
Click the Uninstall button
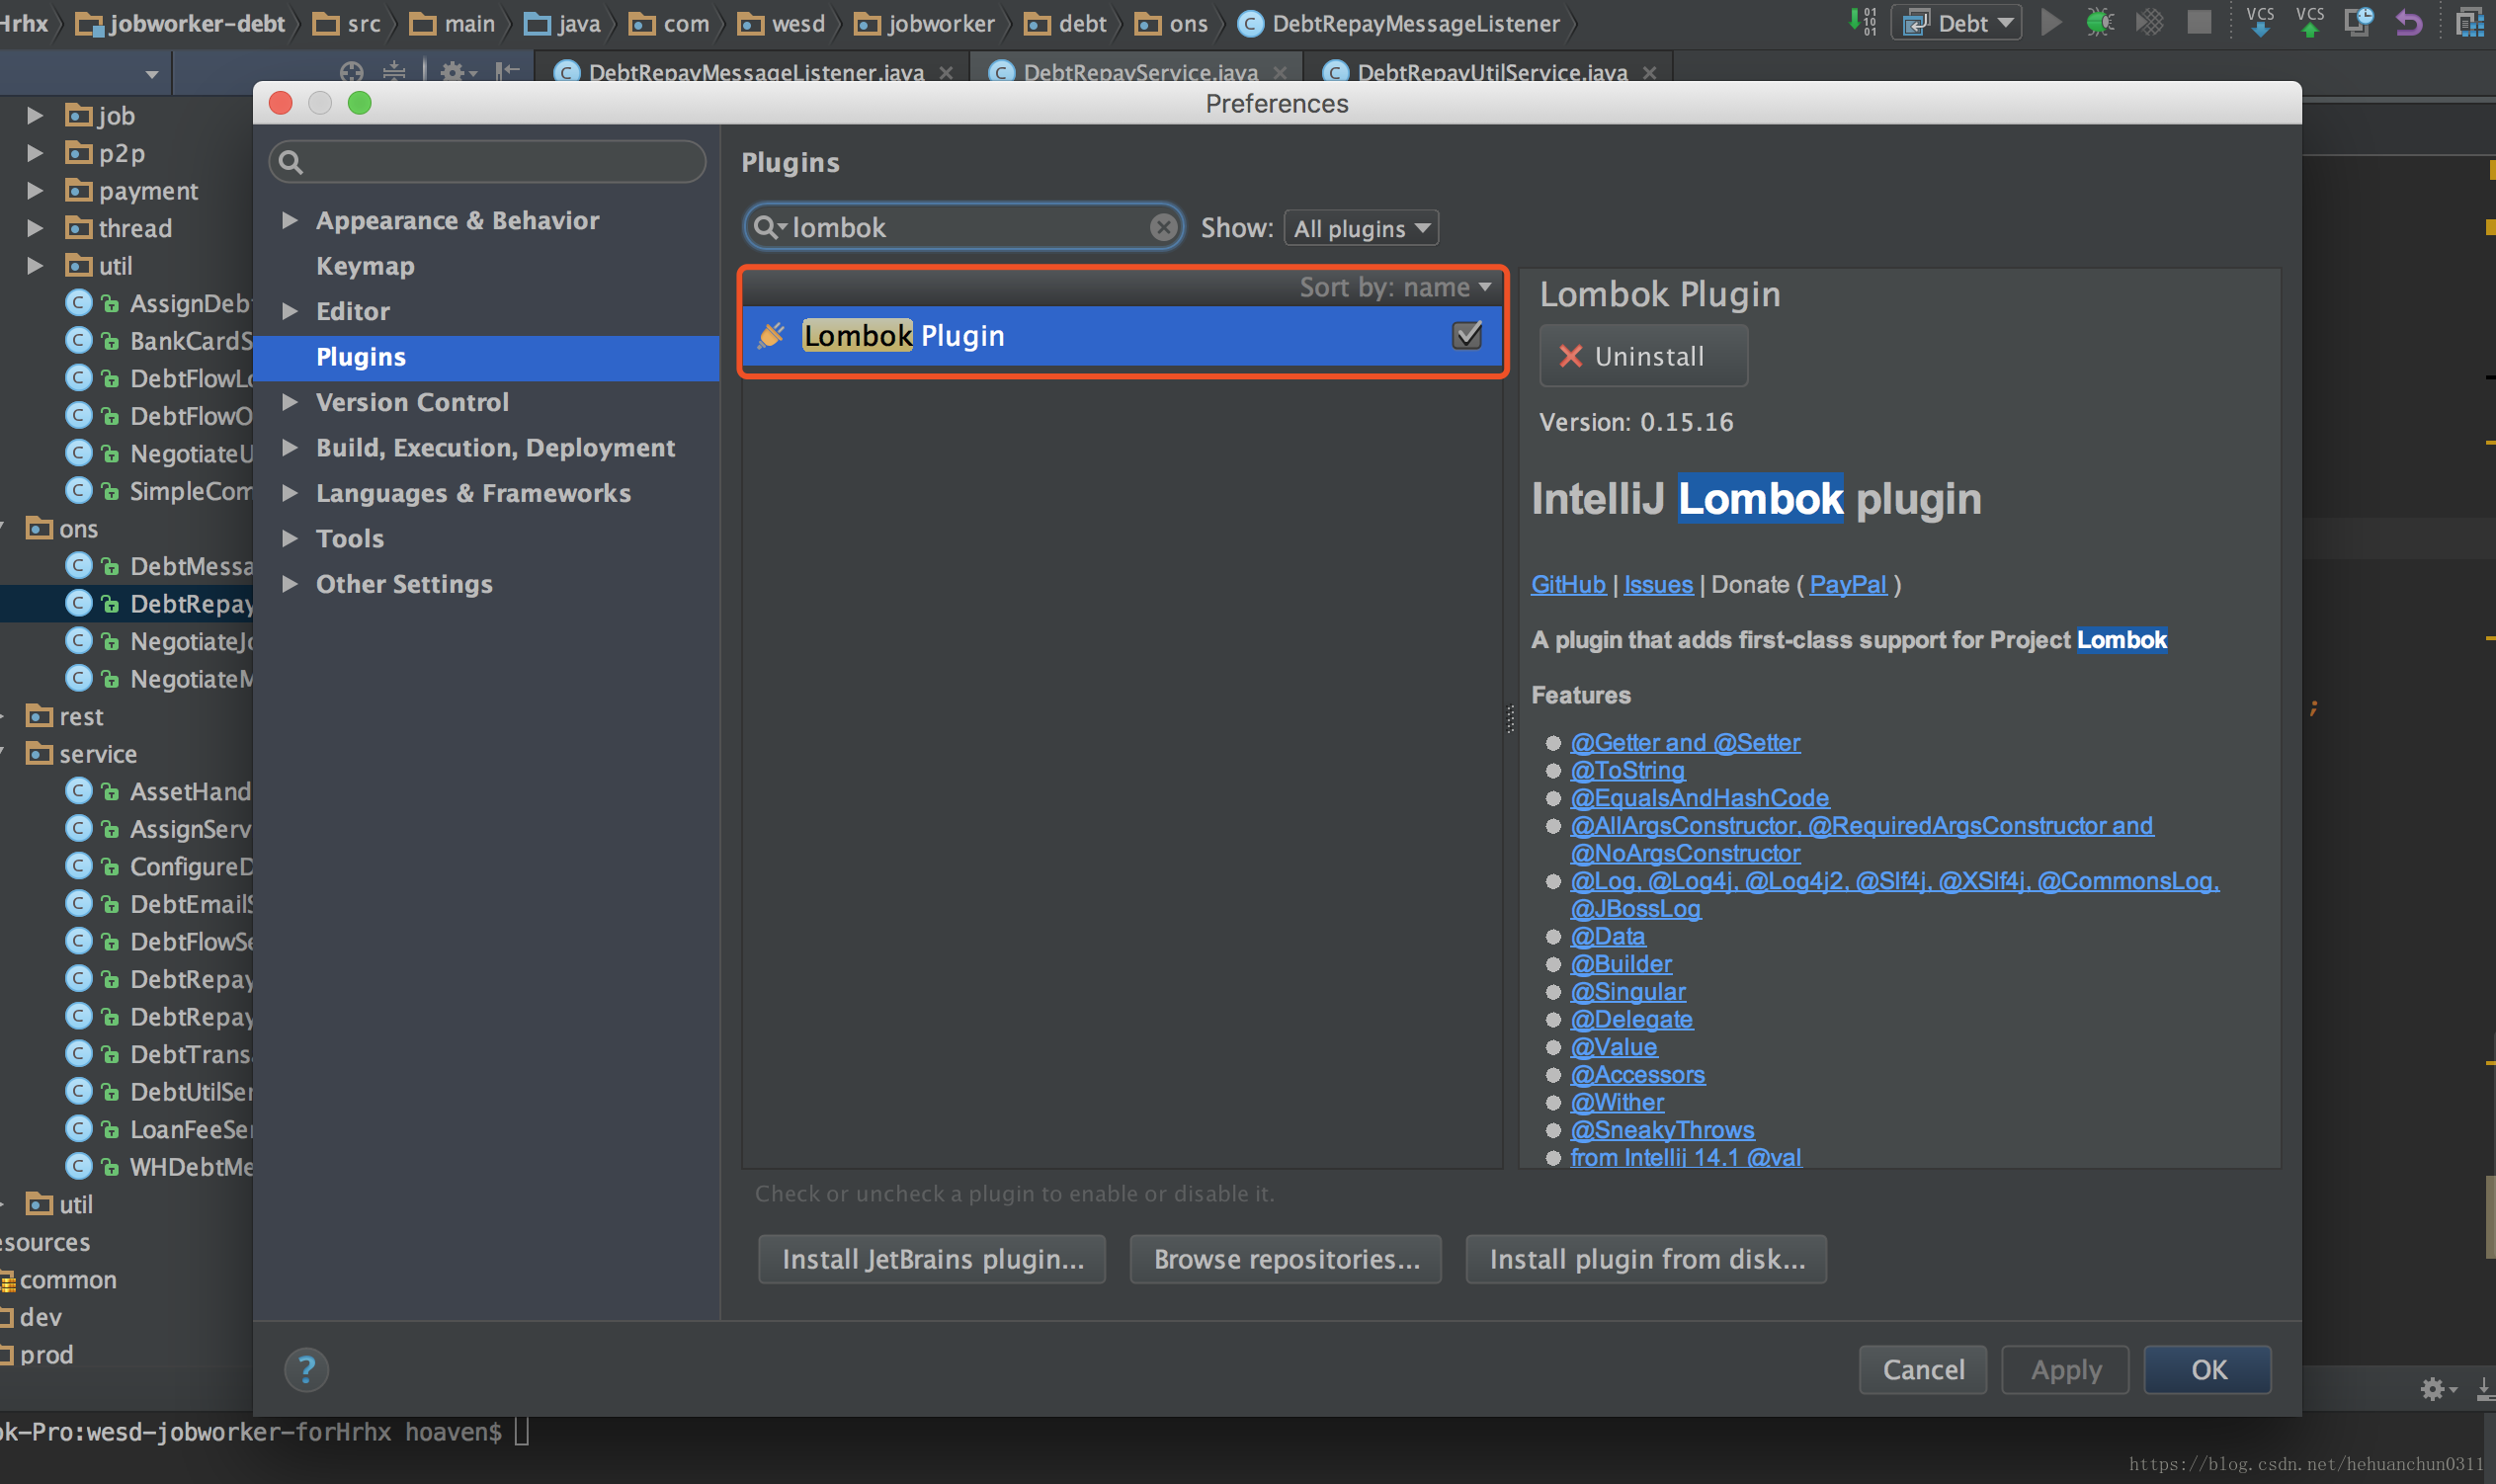pyautogui.click(x=1643, y=356)
